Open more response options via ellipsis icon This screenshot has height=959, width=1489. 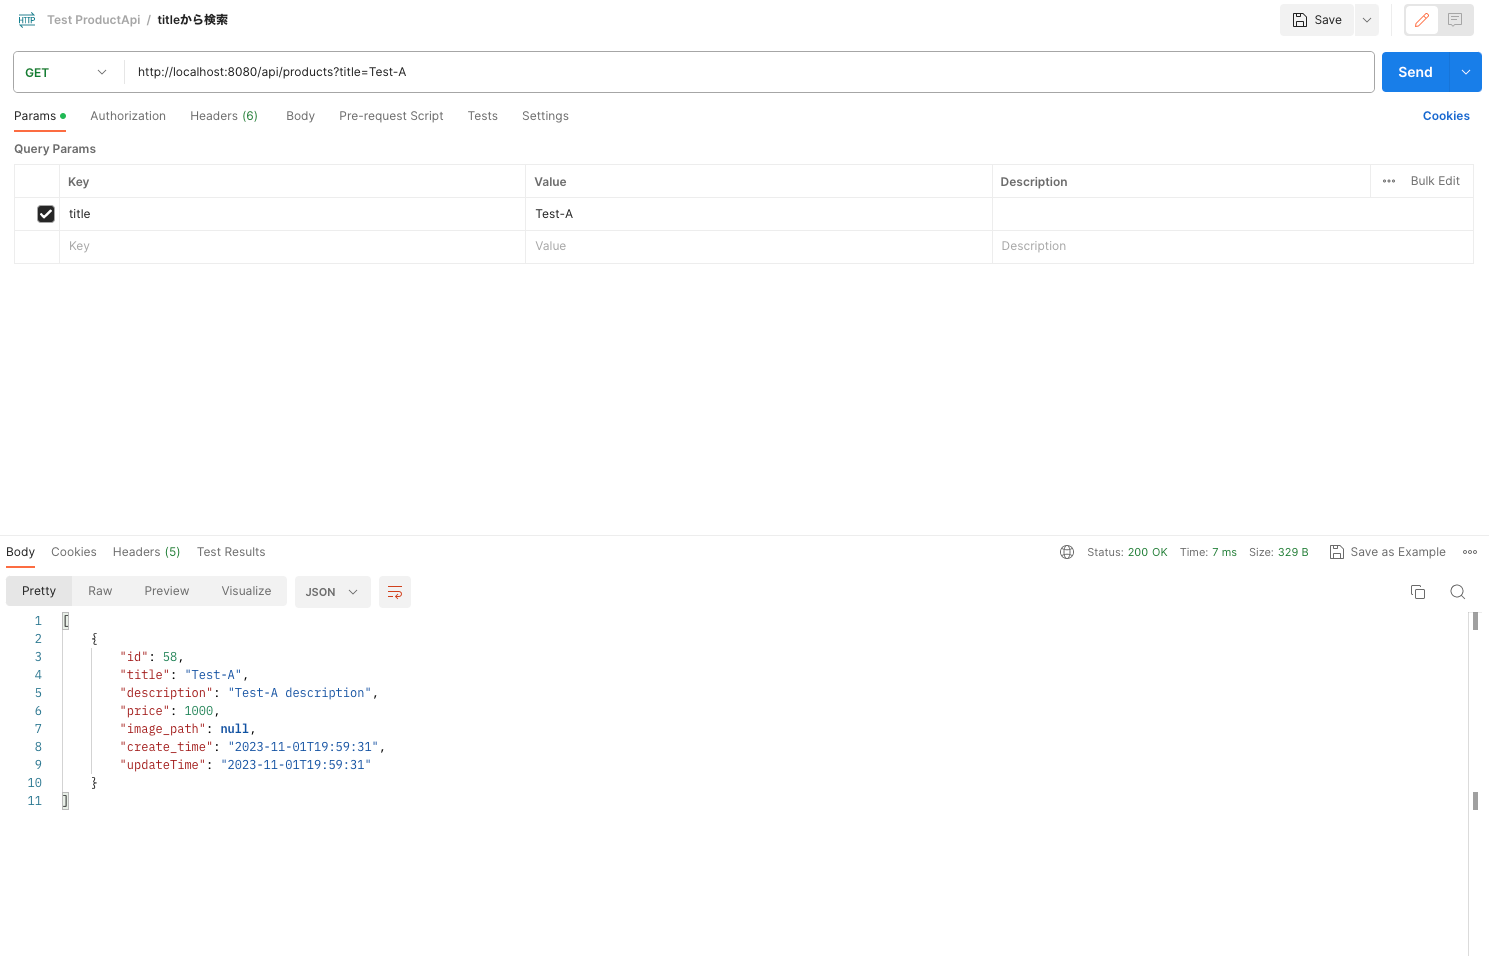pos(1469,551)
